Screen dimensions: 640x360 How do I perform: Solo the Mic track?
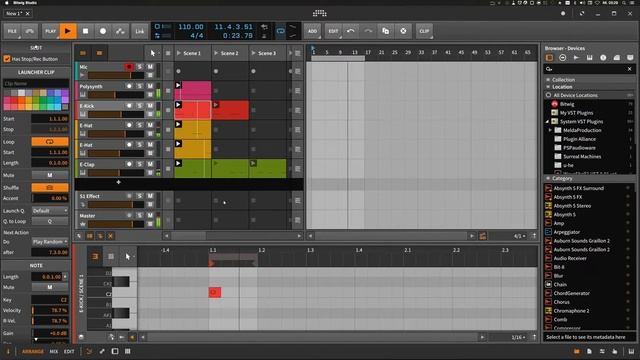click(x=140, y=67)
